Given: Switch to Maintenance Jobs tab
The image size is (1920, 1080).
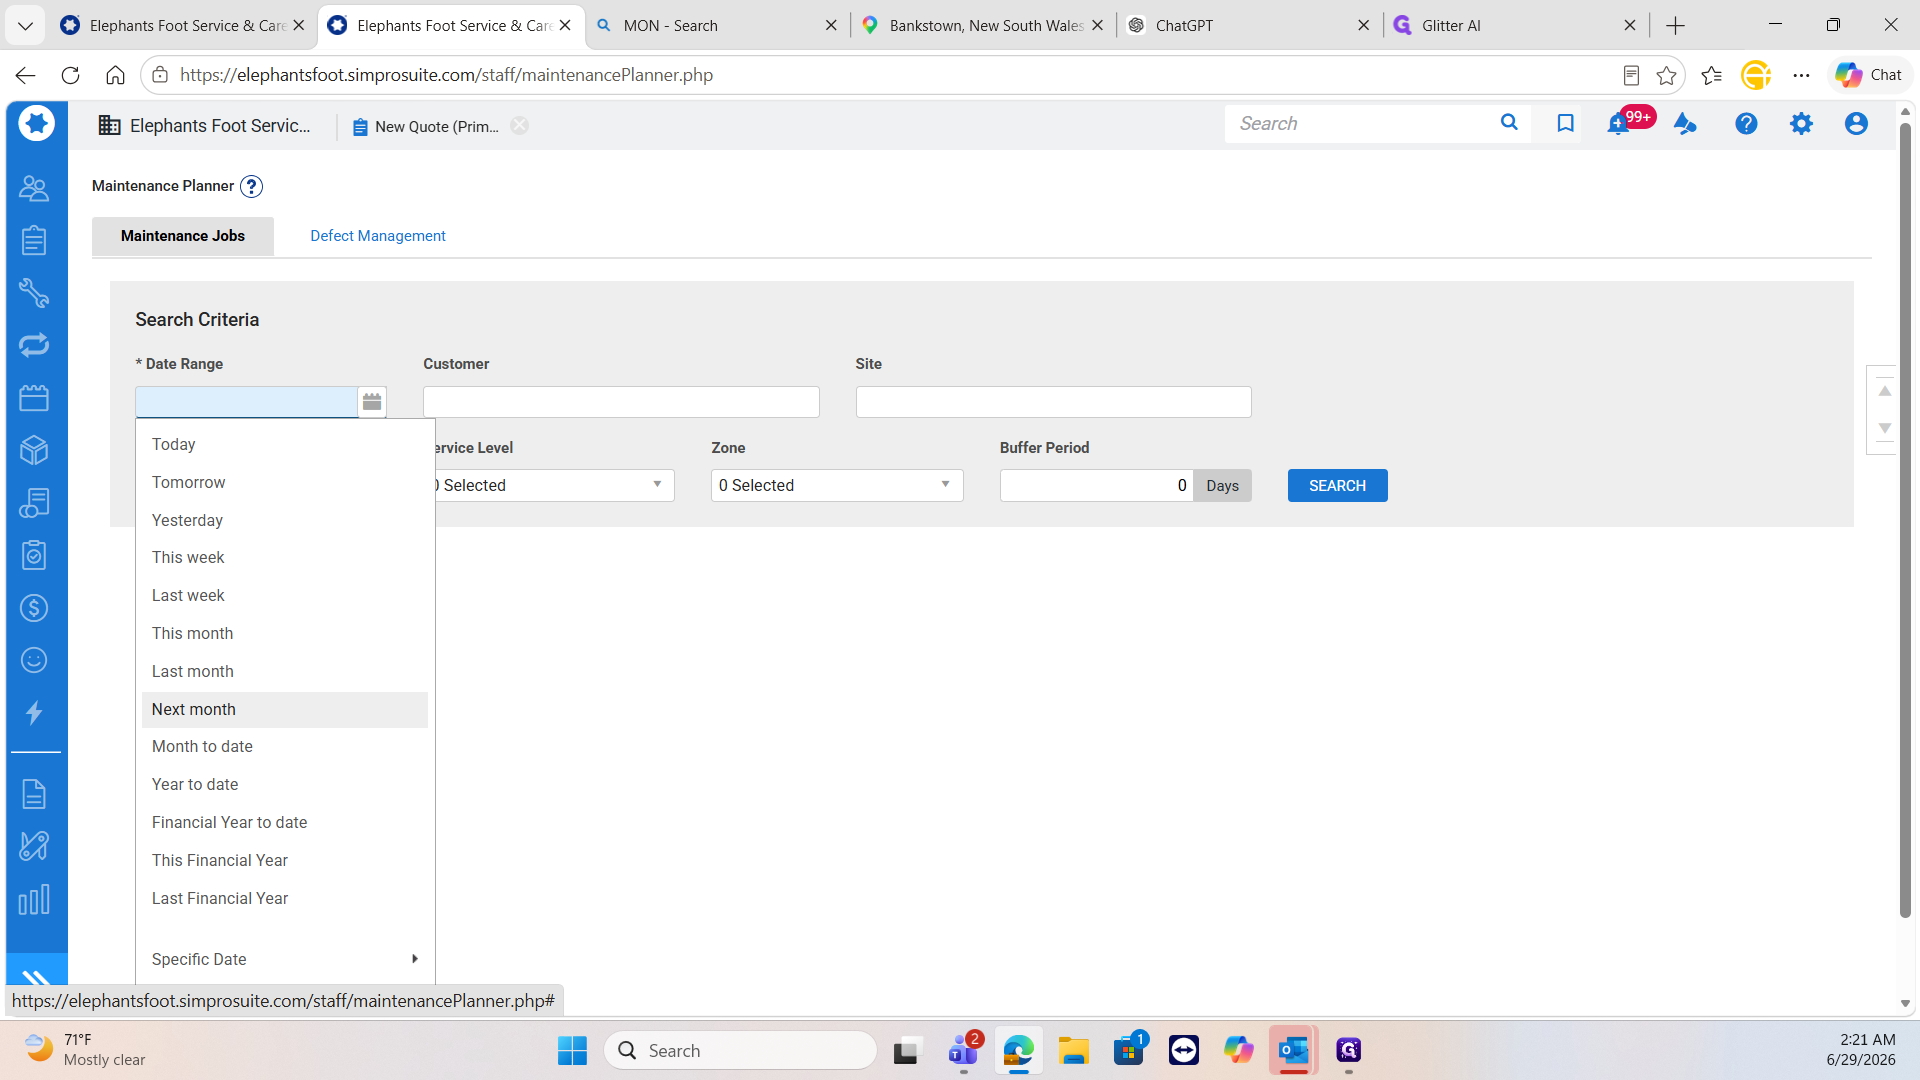Looking at the screenshot, I should (183, 236).
